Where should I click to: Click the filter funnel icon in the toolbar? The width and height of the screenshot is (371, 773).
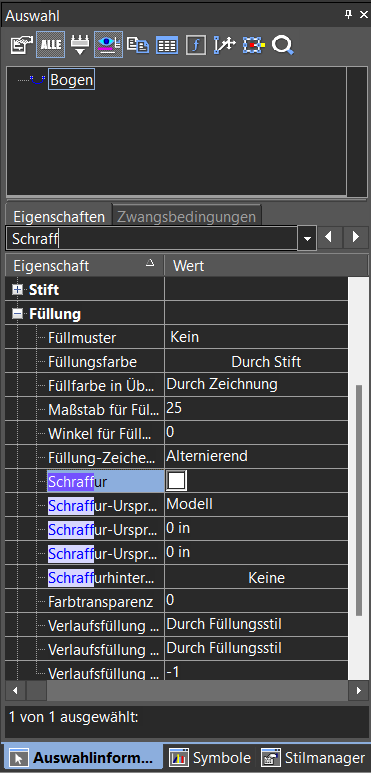[79, 45]
